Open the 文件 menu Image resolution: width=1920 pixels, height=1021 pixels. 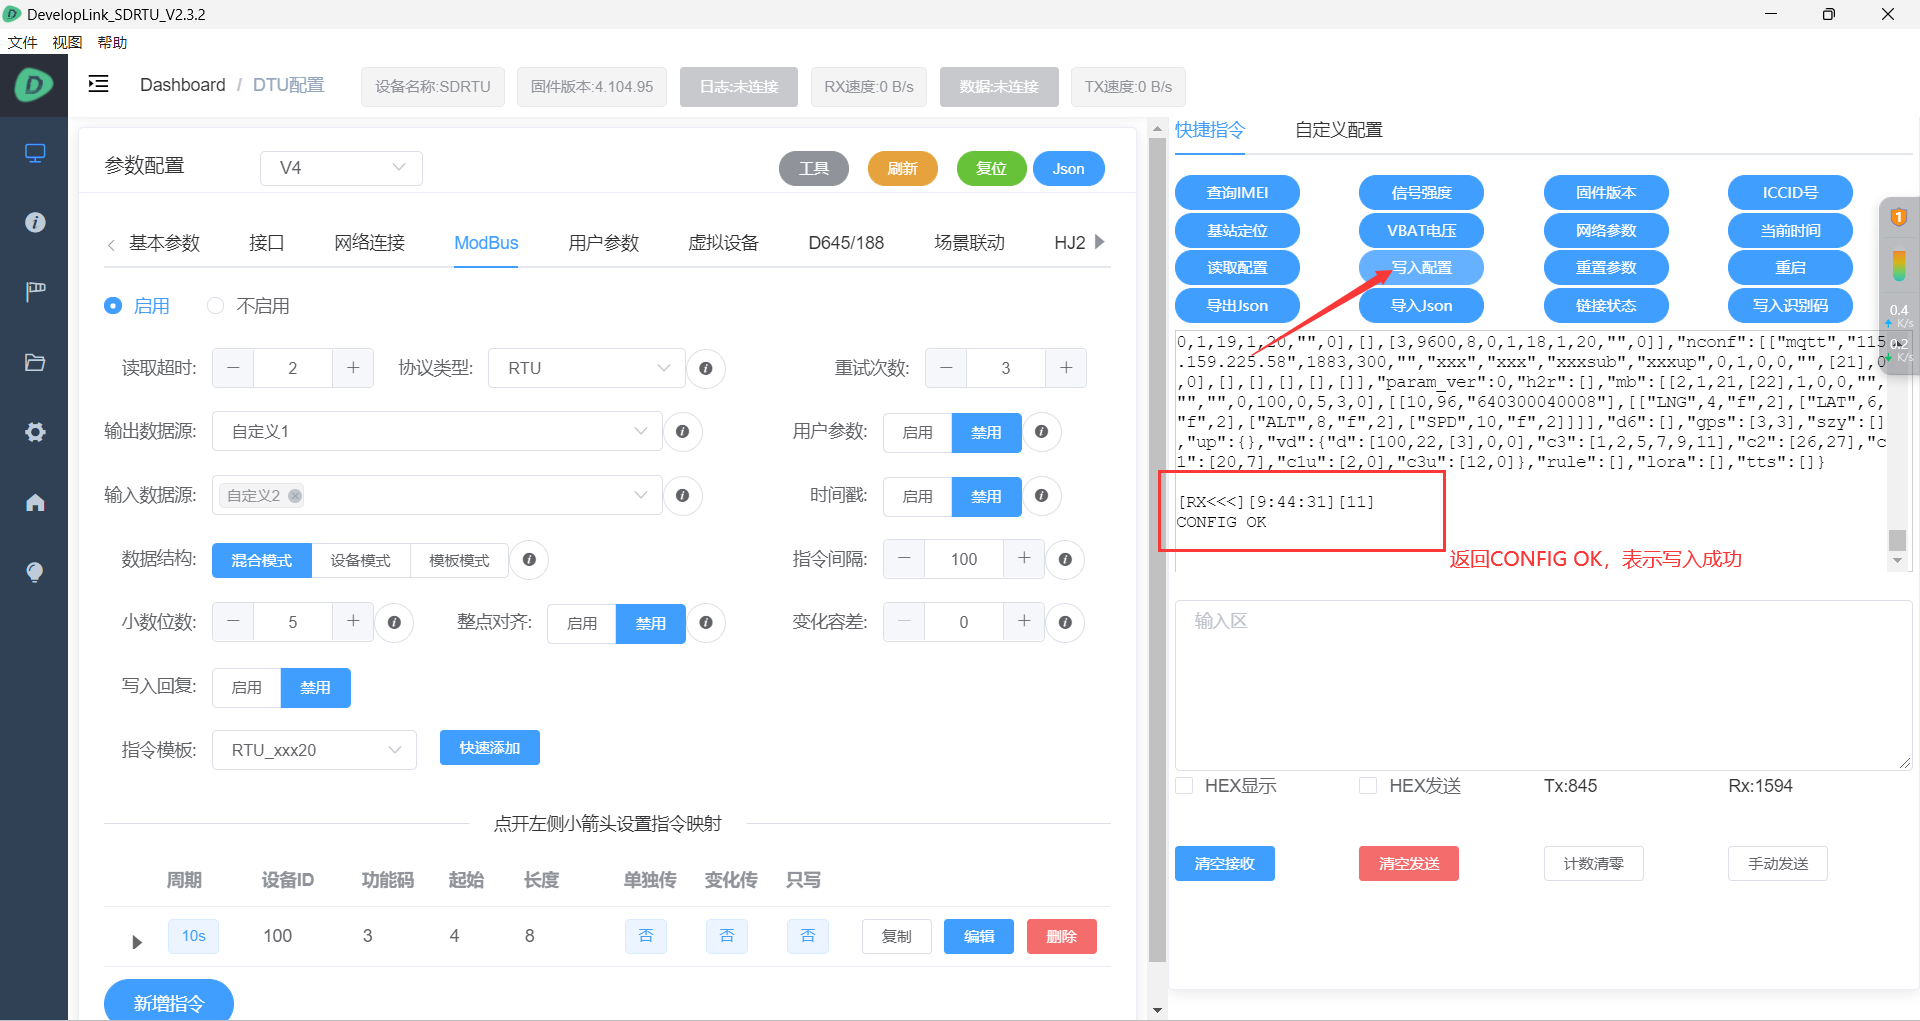(x=22, y=42)
